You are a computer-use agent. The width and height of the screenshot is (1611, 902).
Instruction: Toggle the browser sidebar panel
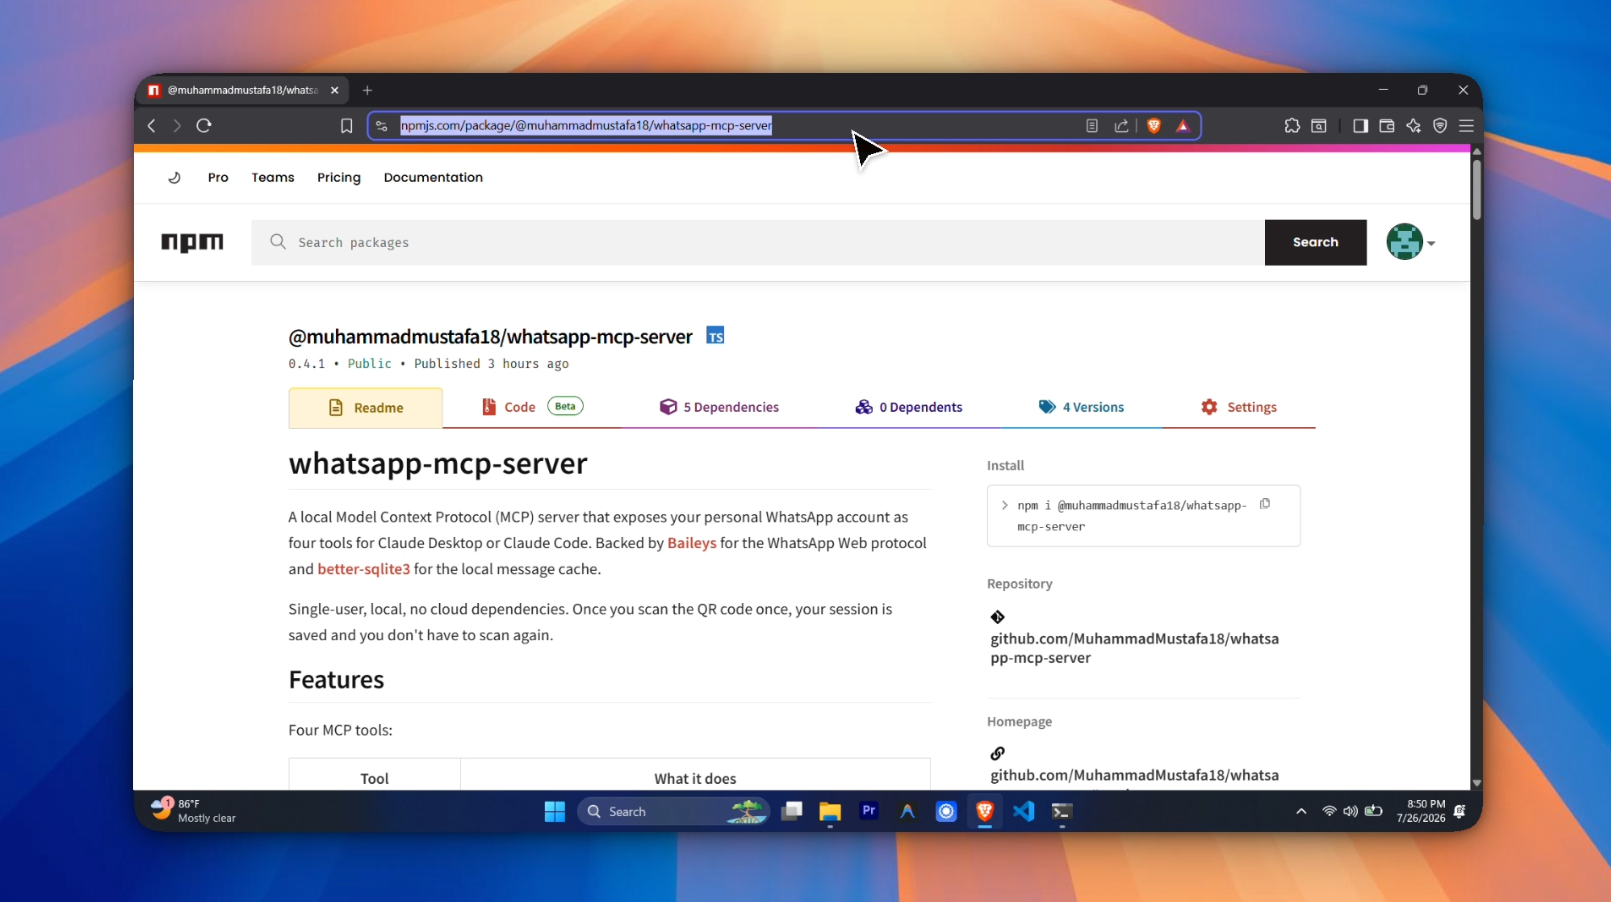[x=1360, y=126]
